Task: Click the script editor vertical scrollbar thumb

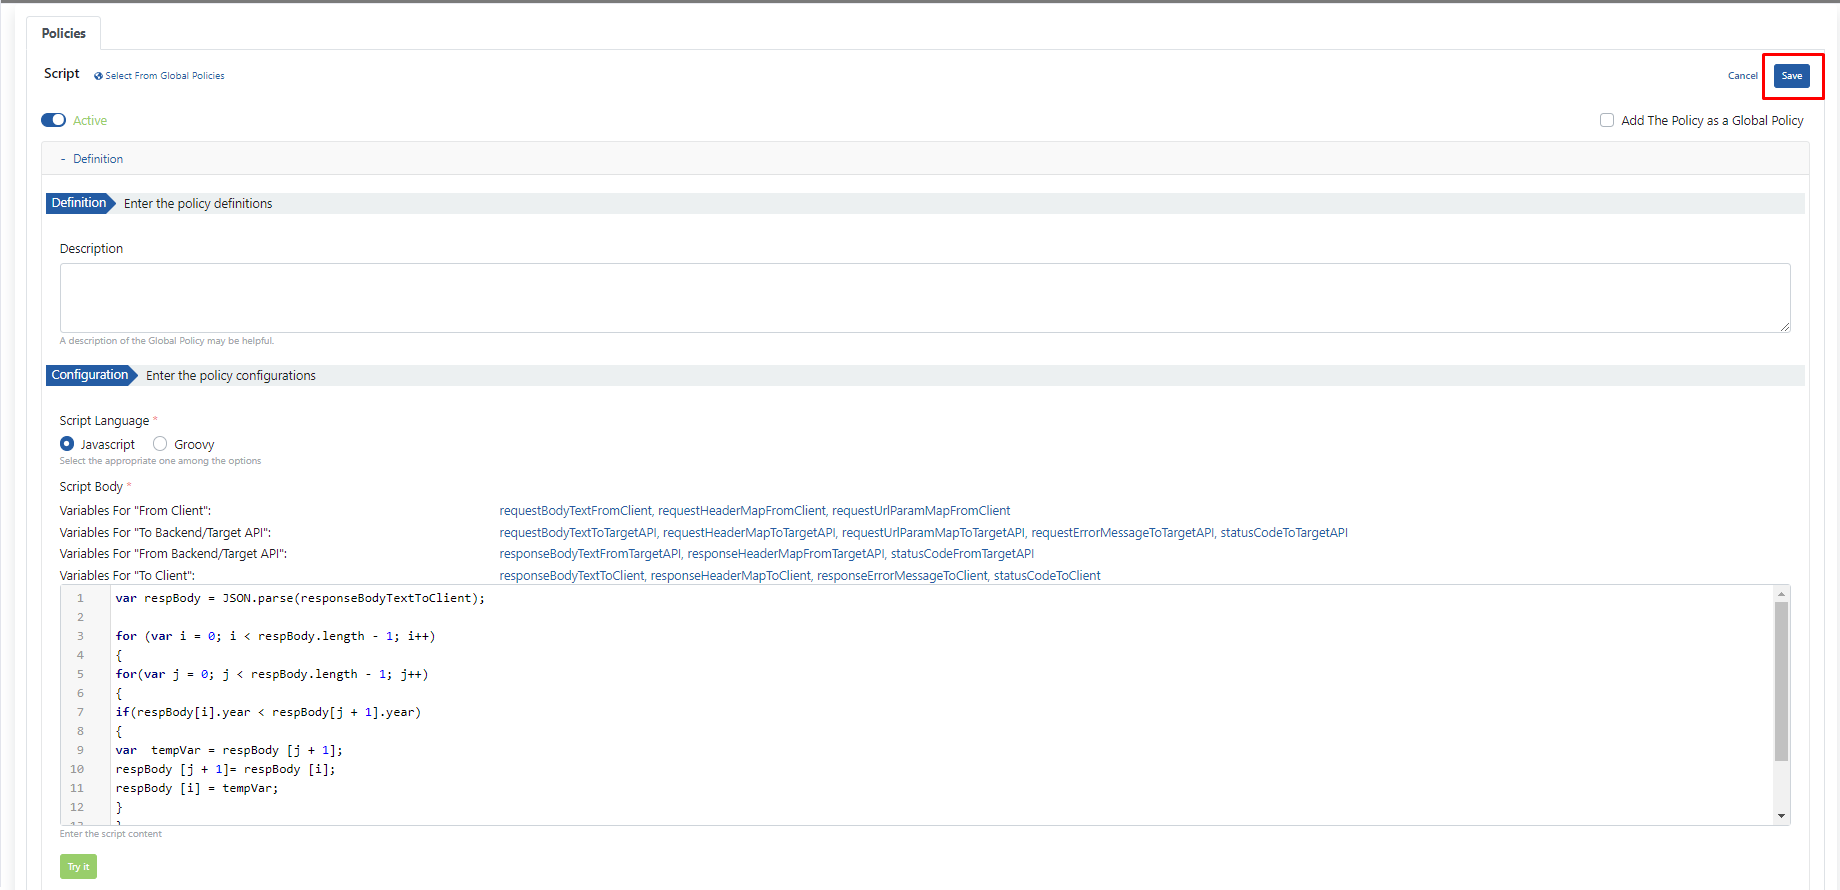Action: [x=1781, y=680]
